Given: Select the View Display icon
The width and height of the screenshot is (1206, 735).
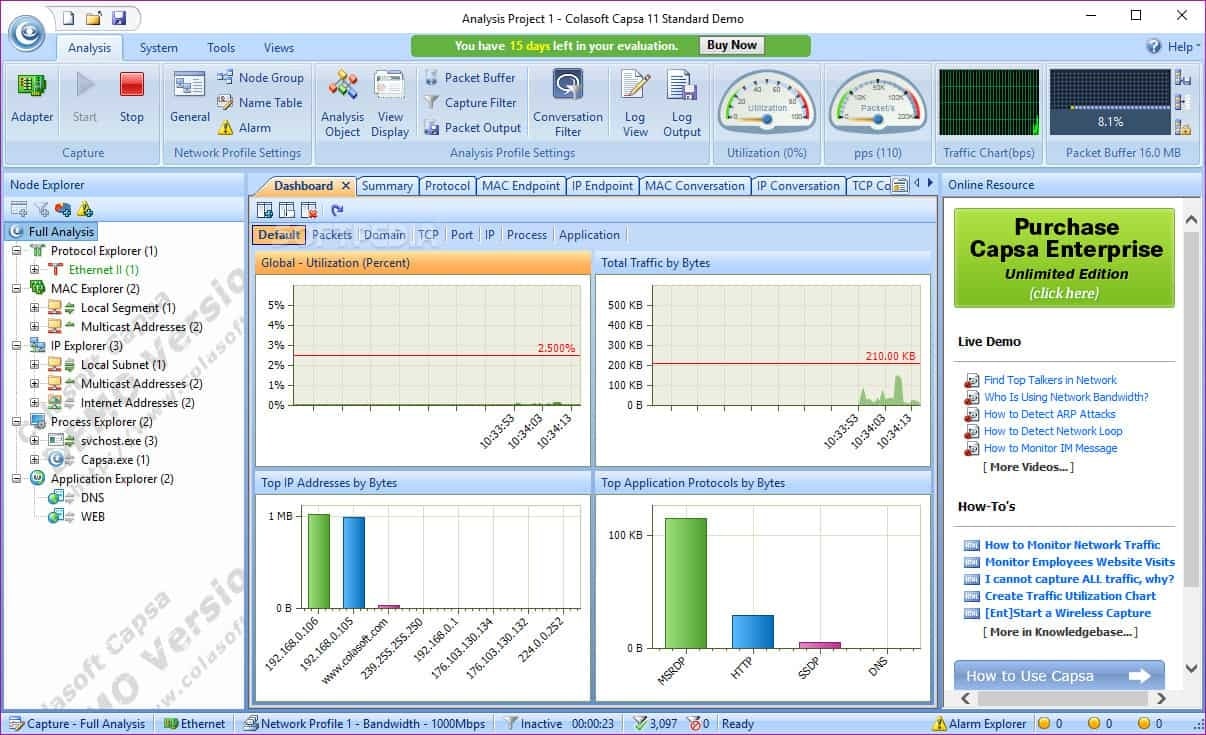Looking at the screenshot, I should [x=390, y=100].
